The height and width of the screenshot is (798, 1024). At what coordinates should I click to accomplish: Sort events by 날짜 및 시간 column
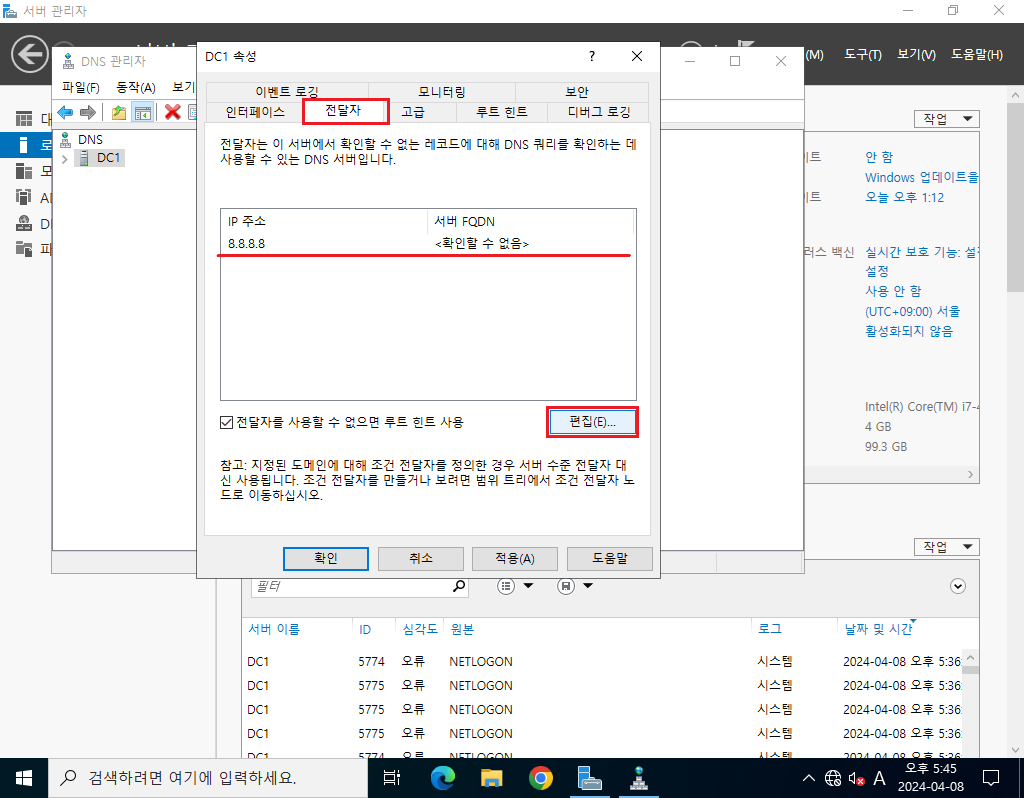click(878, 630)
